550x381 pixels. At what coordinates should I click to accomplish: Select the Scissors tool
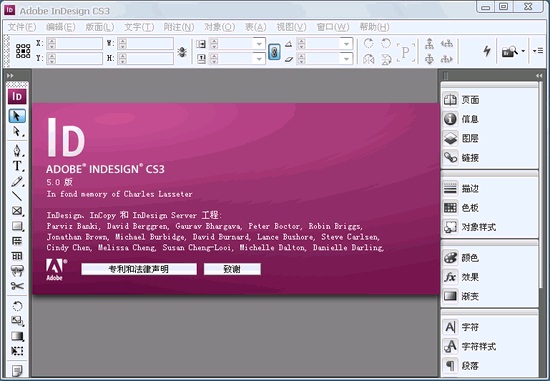17,286
